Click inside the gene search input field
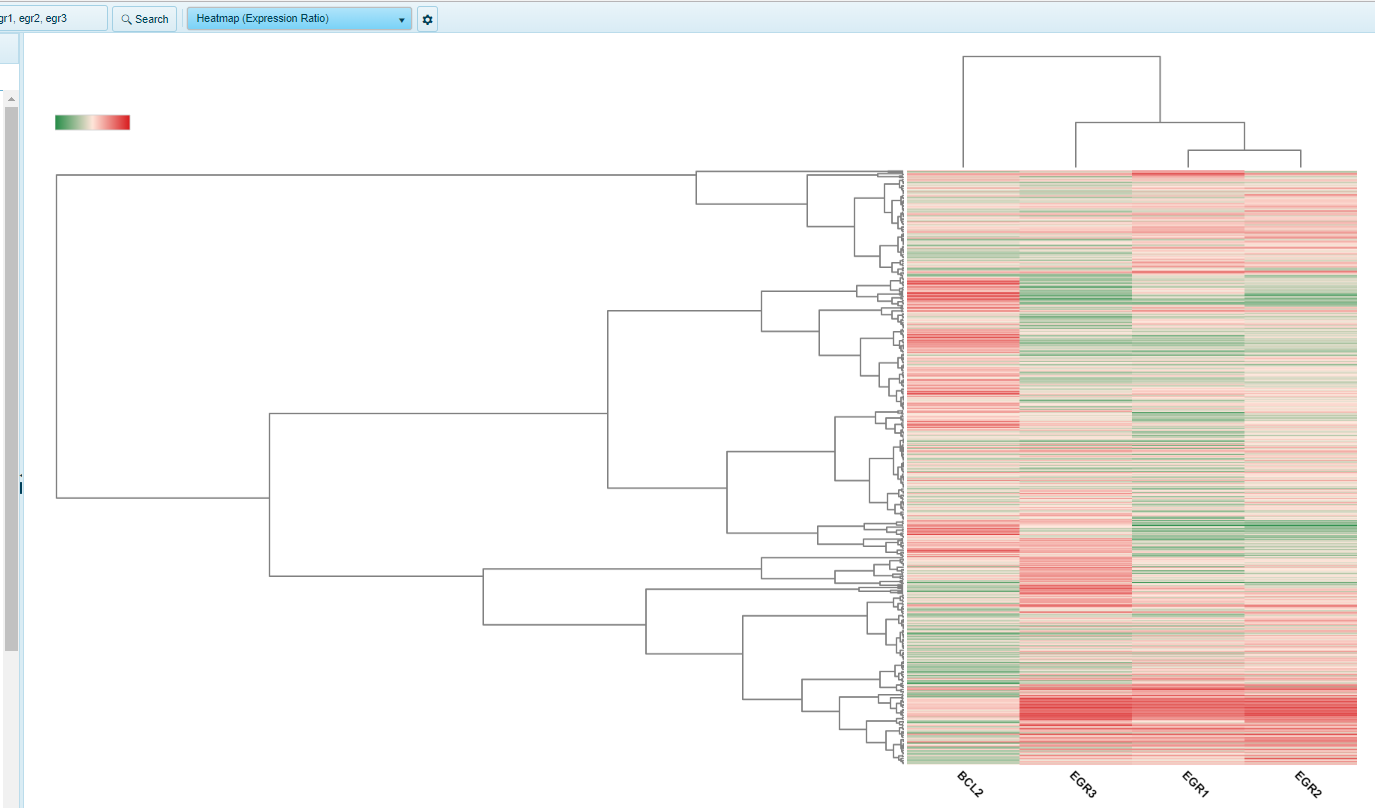1375x808 pixels. [x=54, y=17]
